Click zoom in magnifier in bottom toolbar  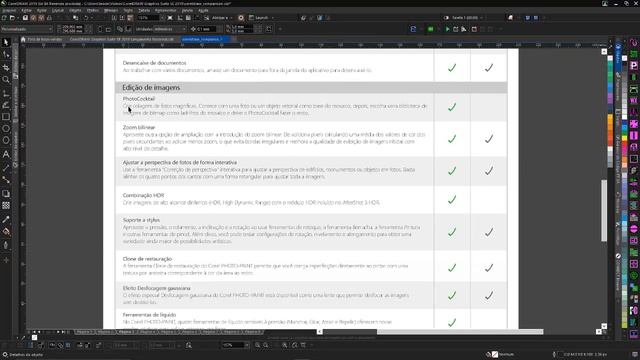[x=258, y=345]
